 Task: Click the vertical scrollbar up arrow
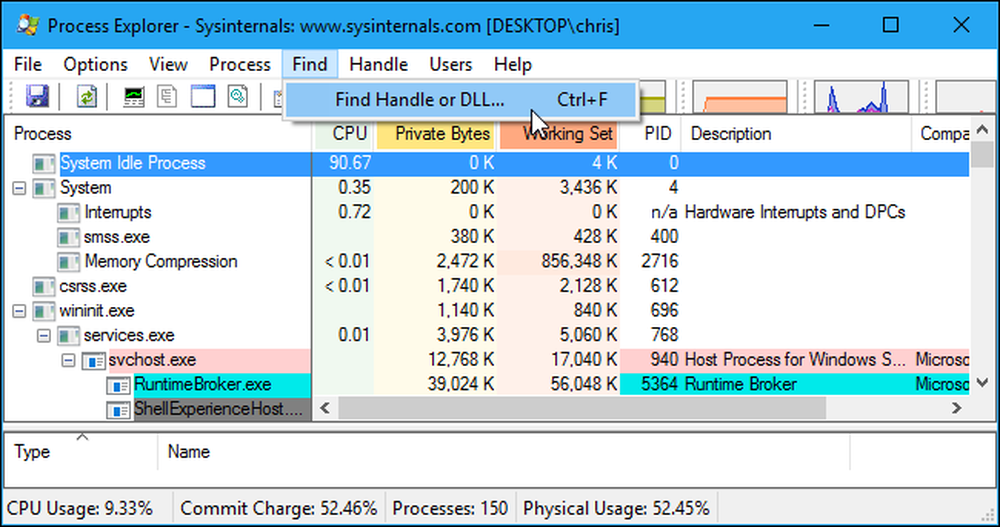point(983,130)
